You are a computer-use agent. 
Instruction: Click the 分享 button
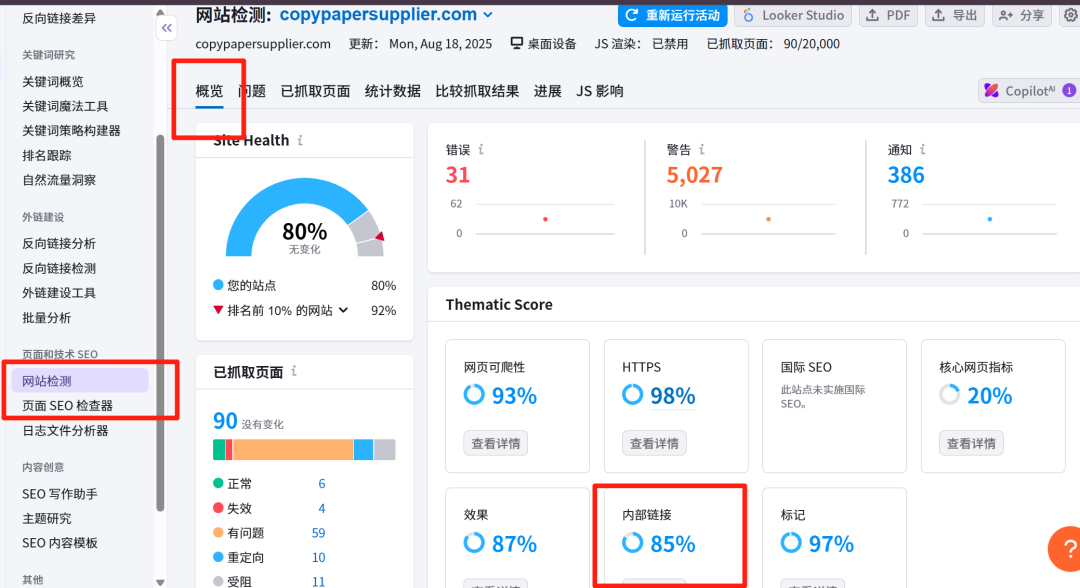(1021, 15)
